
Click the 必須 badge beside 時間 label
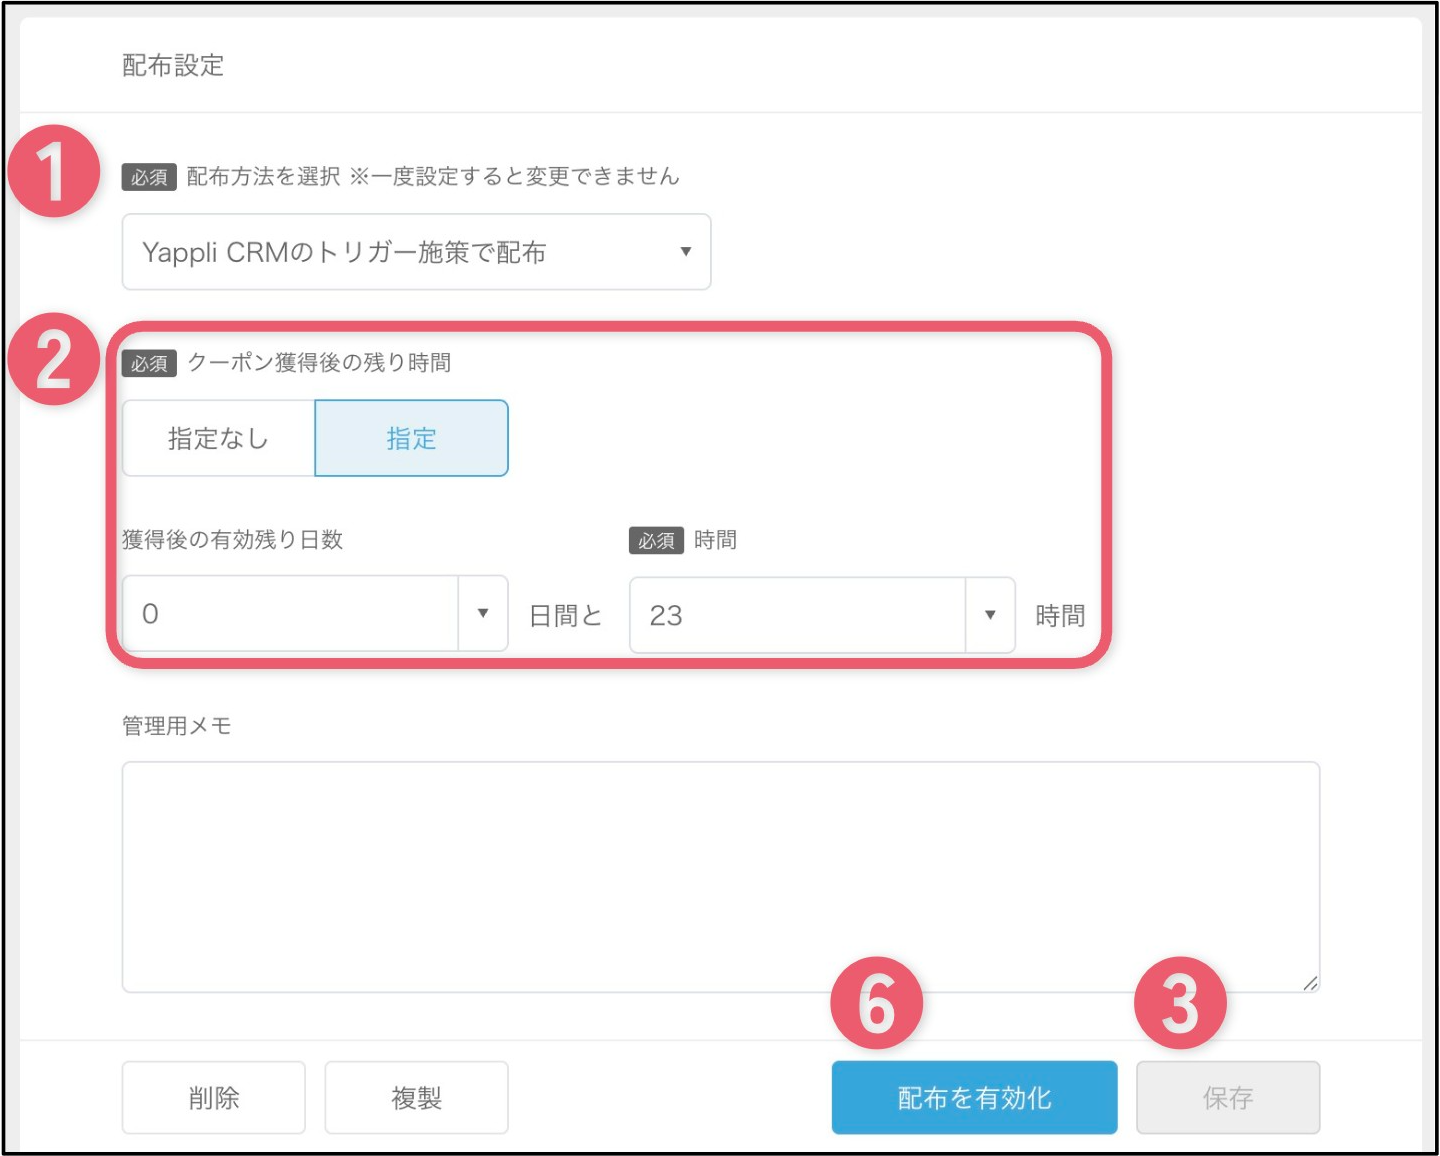coord(656,541)
